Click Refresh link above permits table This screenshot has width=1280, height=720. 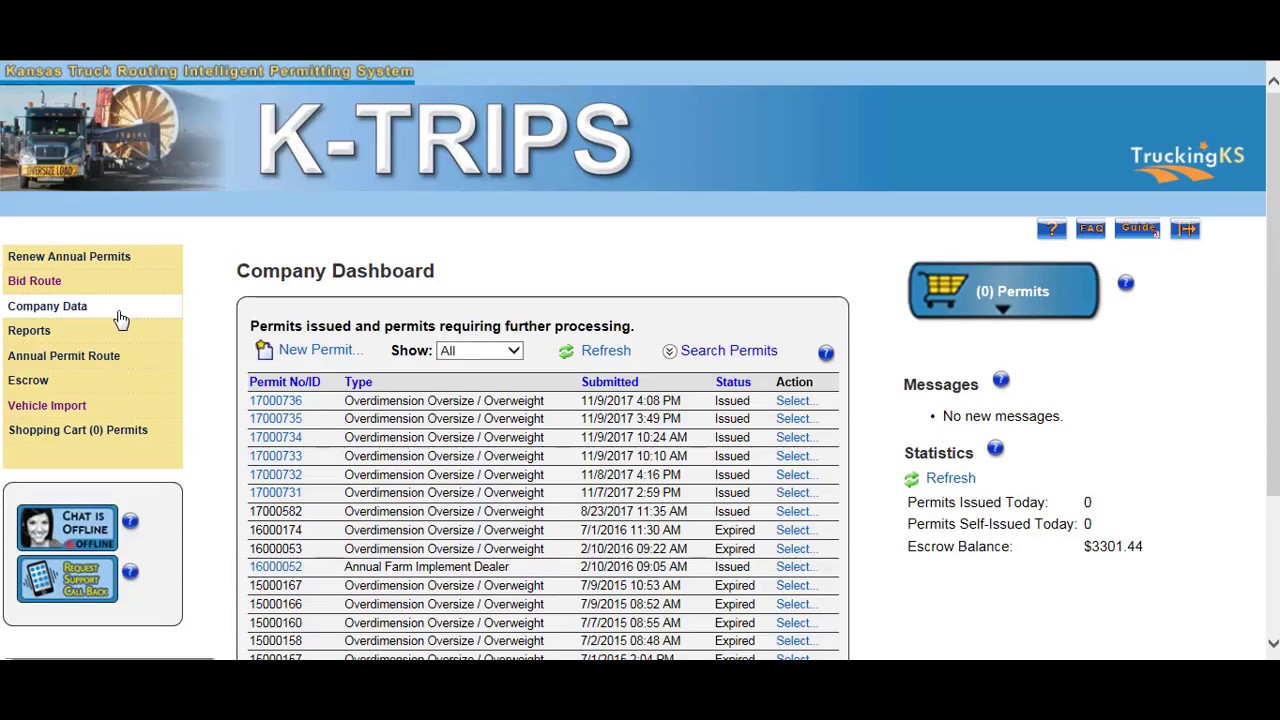click(x=606, y=351)
